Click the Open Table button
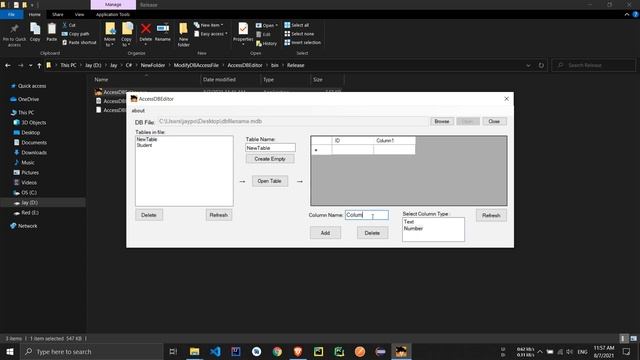 [269, 181]
